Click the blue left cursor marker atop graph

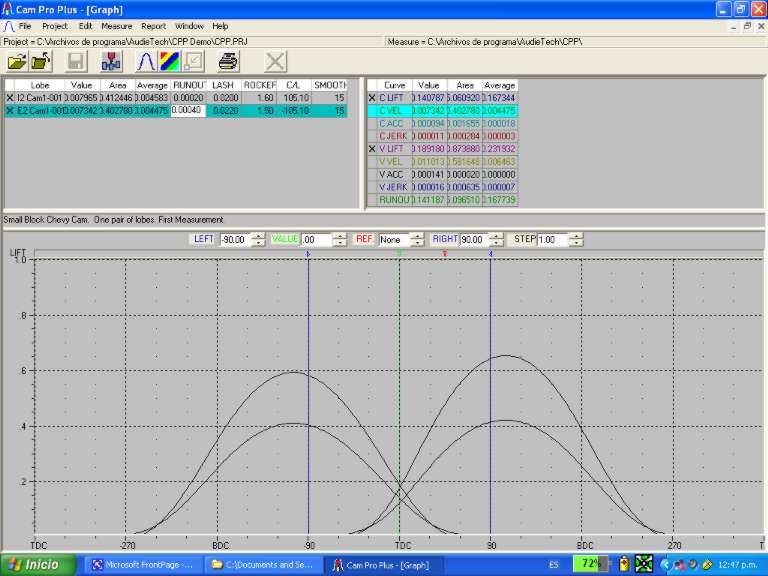click(308, 254)
